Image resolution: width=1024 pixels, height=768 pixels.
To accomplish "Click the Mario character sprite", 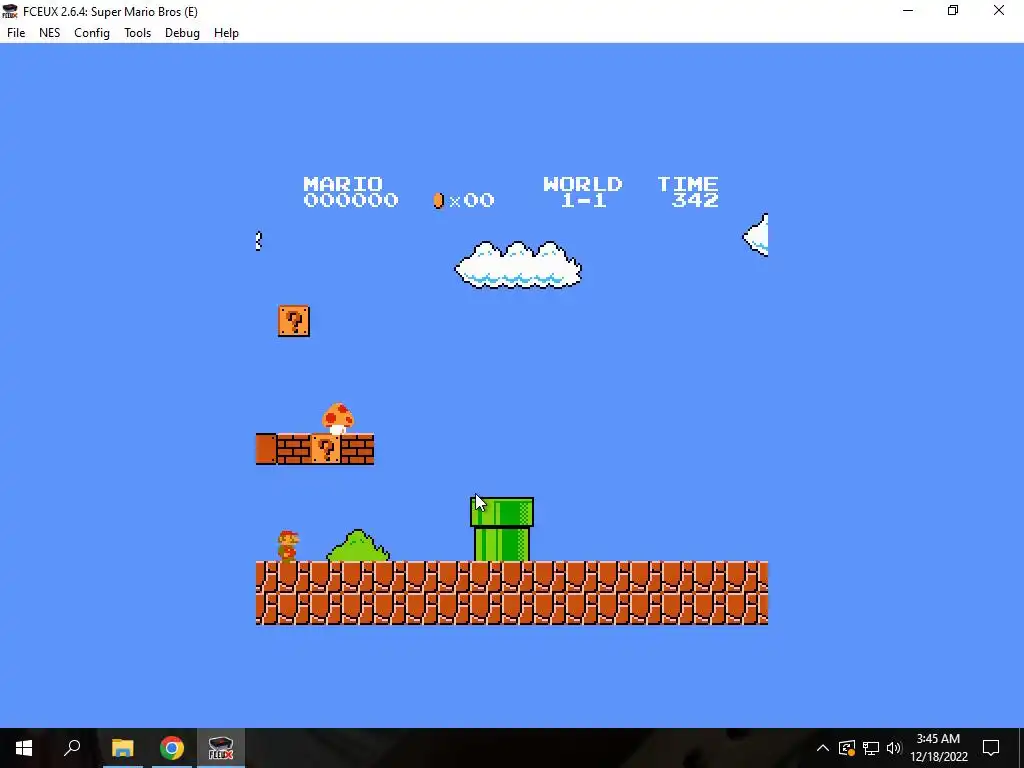I will (x=288, y=546).
